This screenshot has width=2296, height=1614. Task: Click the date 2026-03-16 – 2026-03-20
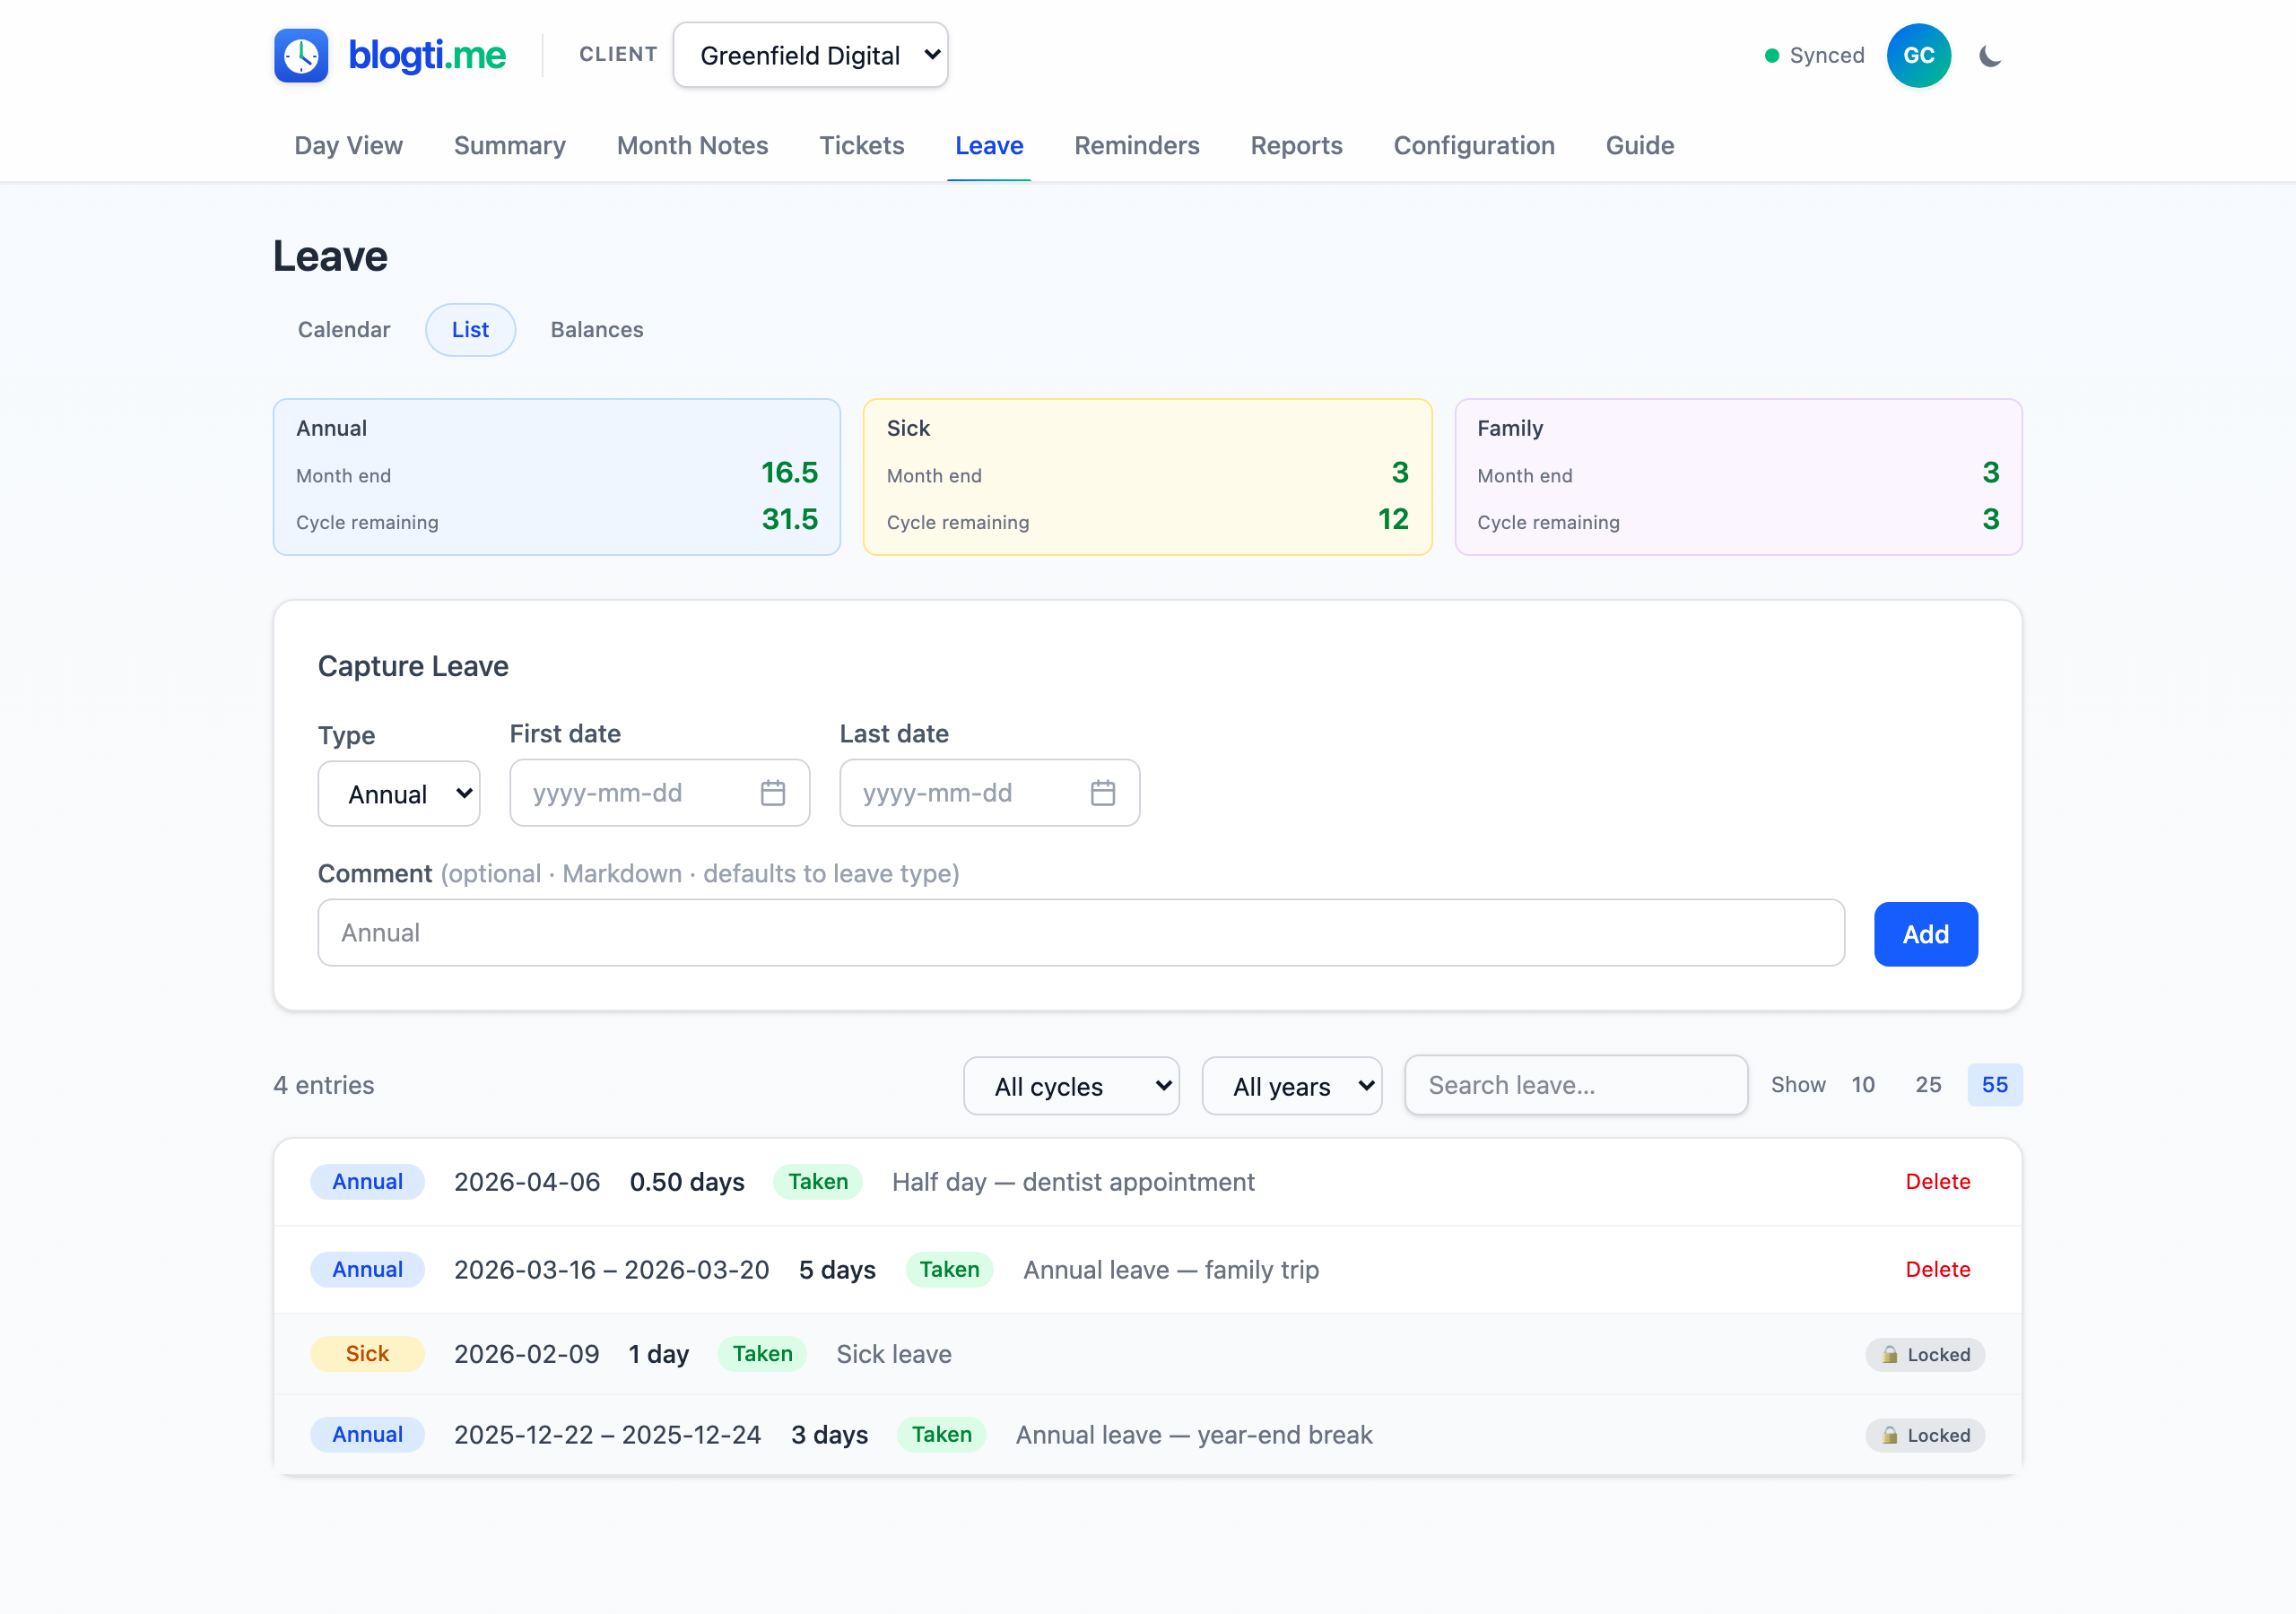pyautogui.click(x=611, y=1270)
